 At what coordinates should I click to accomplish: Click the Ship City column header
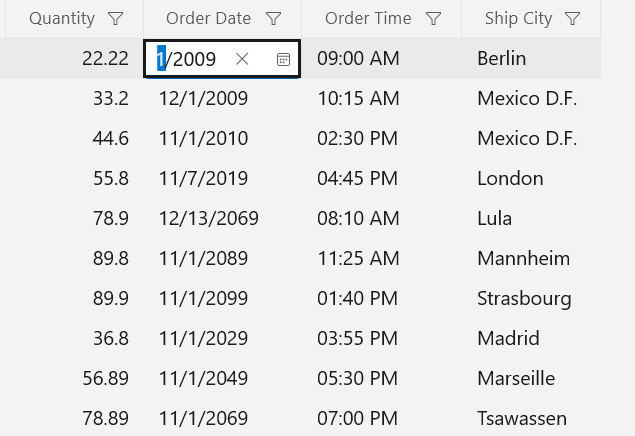518,19
